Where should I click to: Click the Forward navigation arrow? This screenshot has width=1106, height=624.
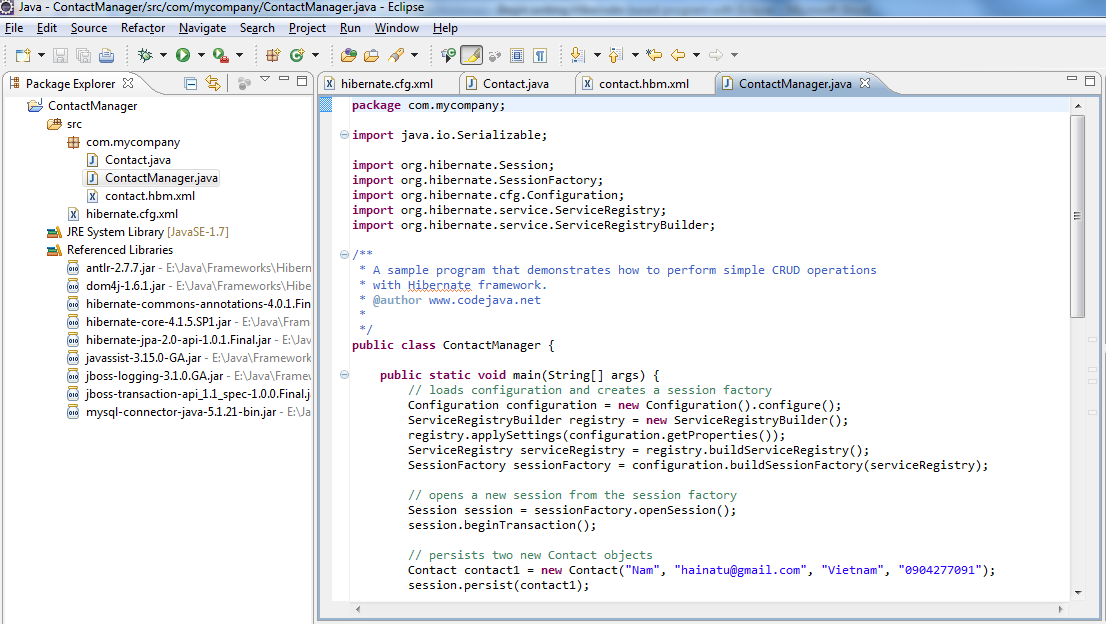[x=716, y=55]
